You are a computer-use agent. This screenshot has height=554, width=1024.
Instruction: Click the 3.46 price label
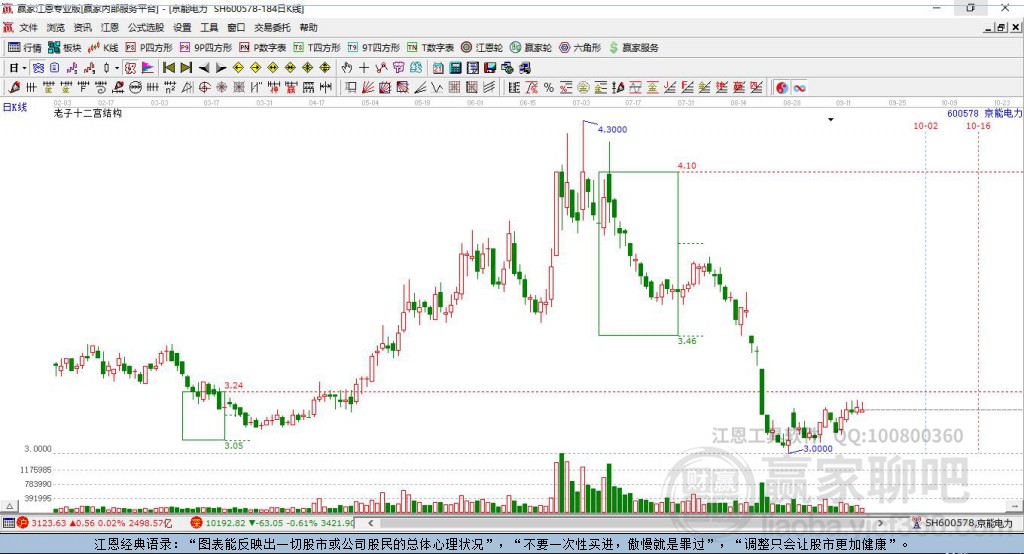point(687,340)
